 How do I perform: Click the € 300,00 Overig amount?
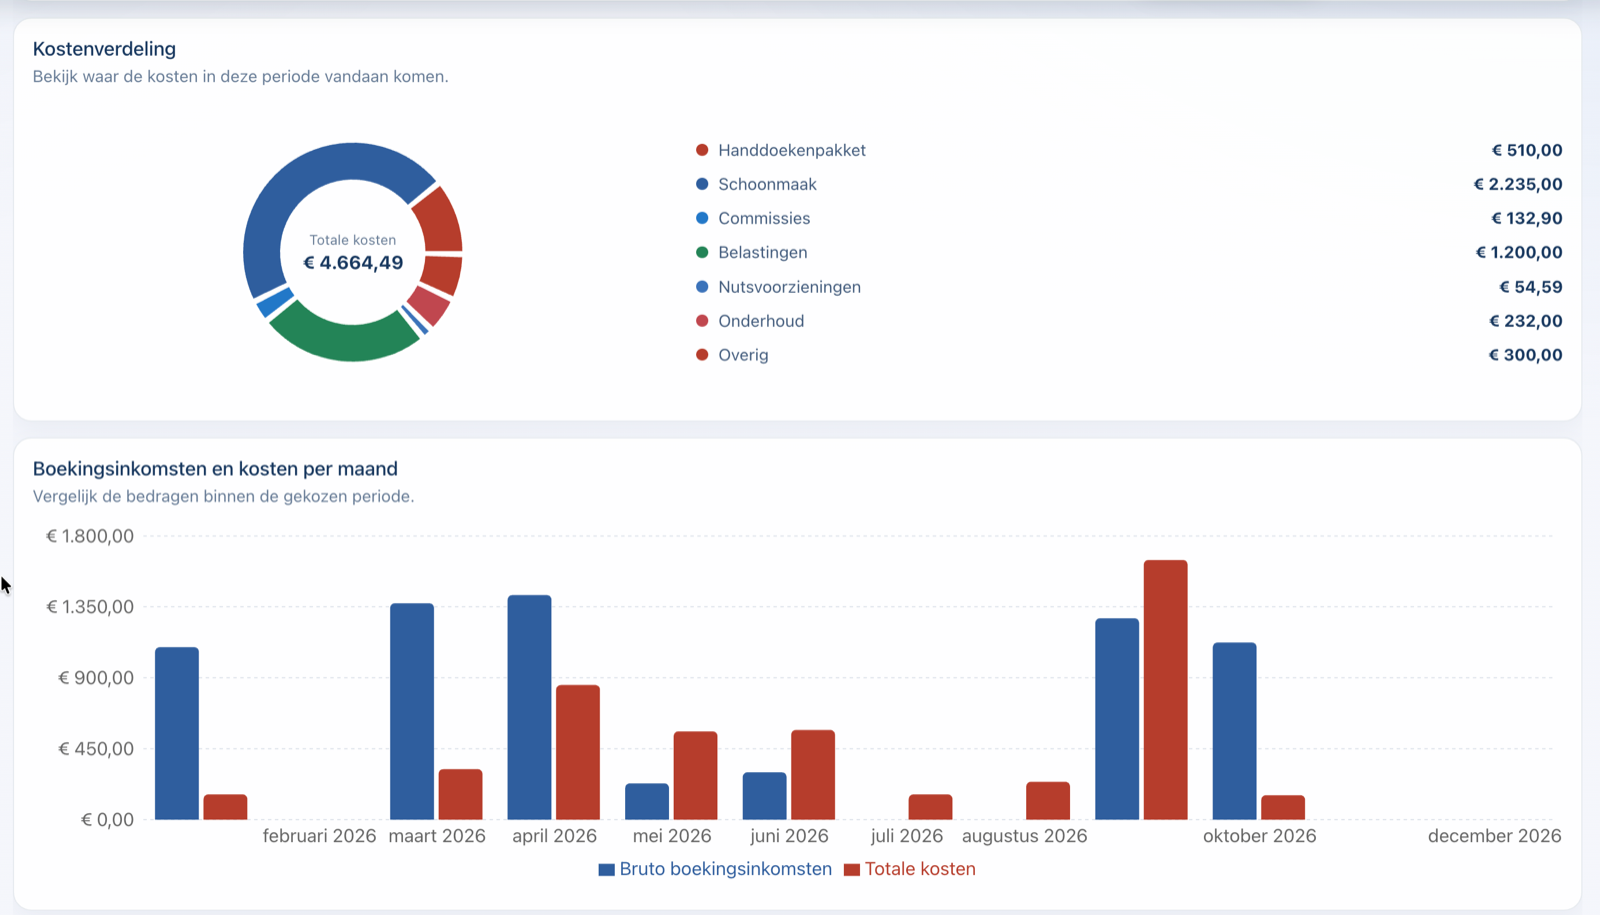[x=1526, y=355]
